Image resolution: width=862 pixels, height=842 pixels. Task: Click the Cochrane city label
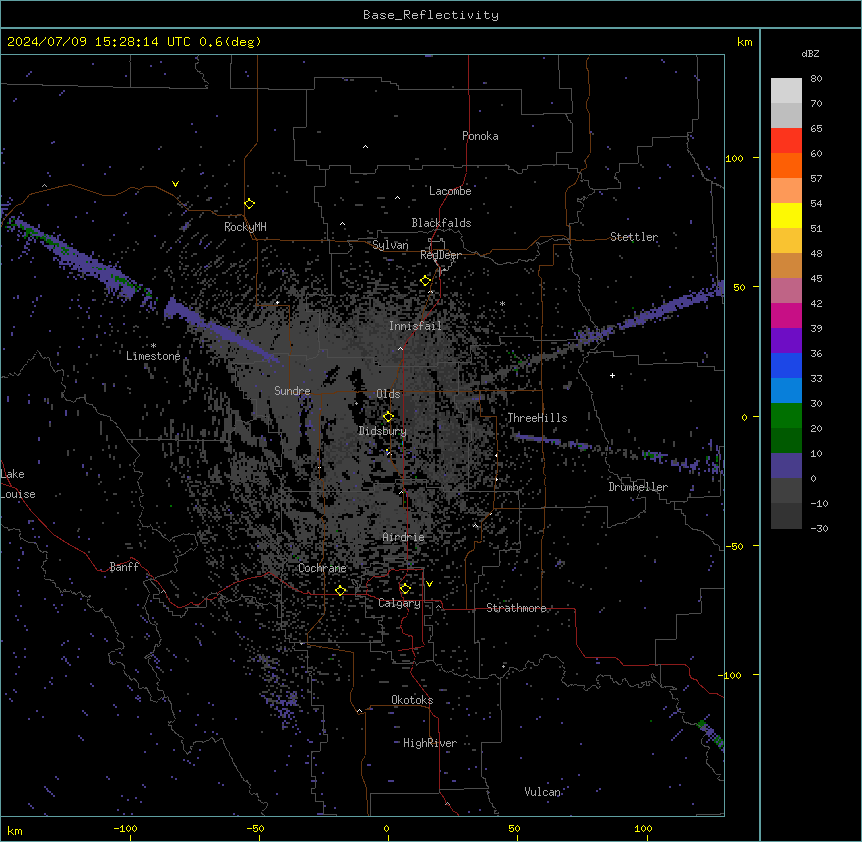click(x=322, y=568)
